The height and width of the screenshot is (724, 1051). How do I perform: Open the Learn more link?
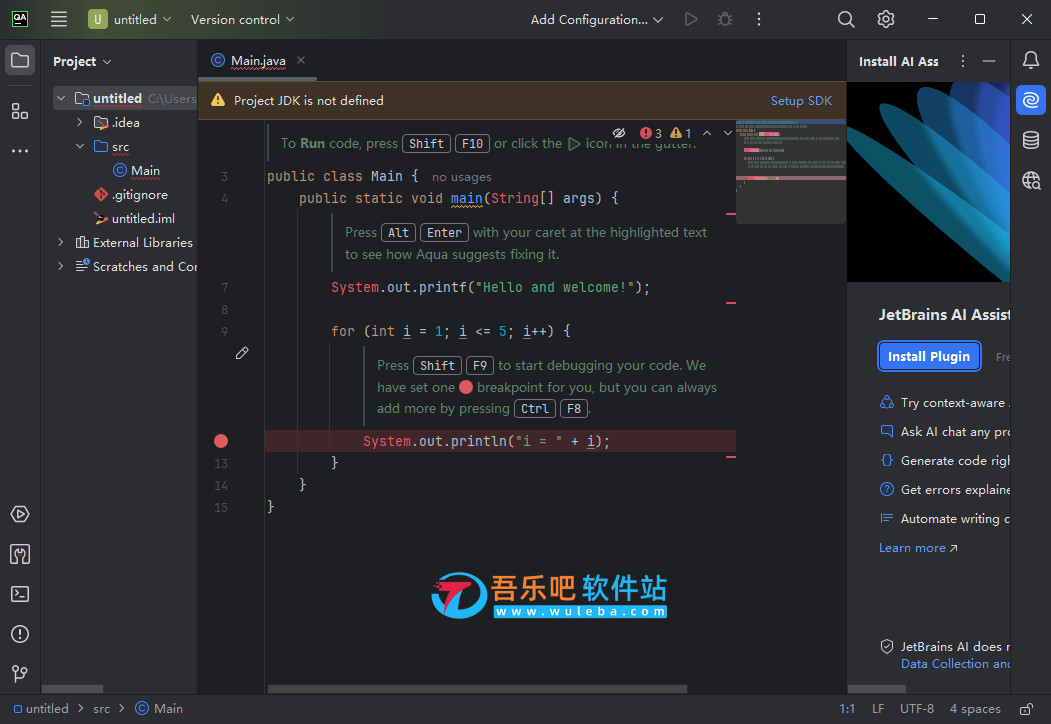[918, 548]
